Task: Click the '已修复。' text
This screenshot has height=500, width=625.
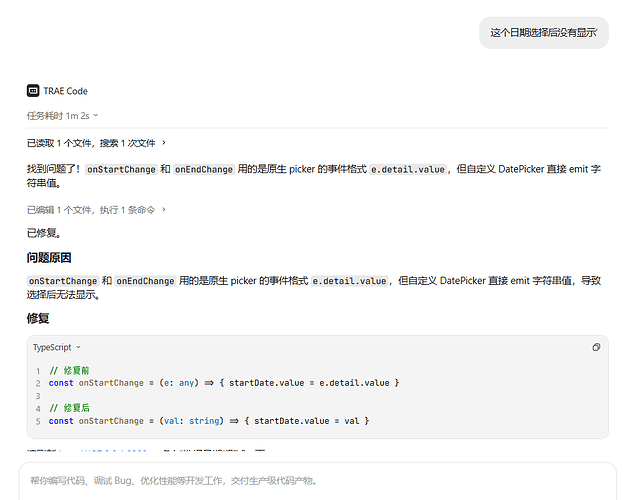Action: pyautogui.click(x=44, y=233)
